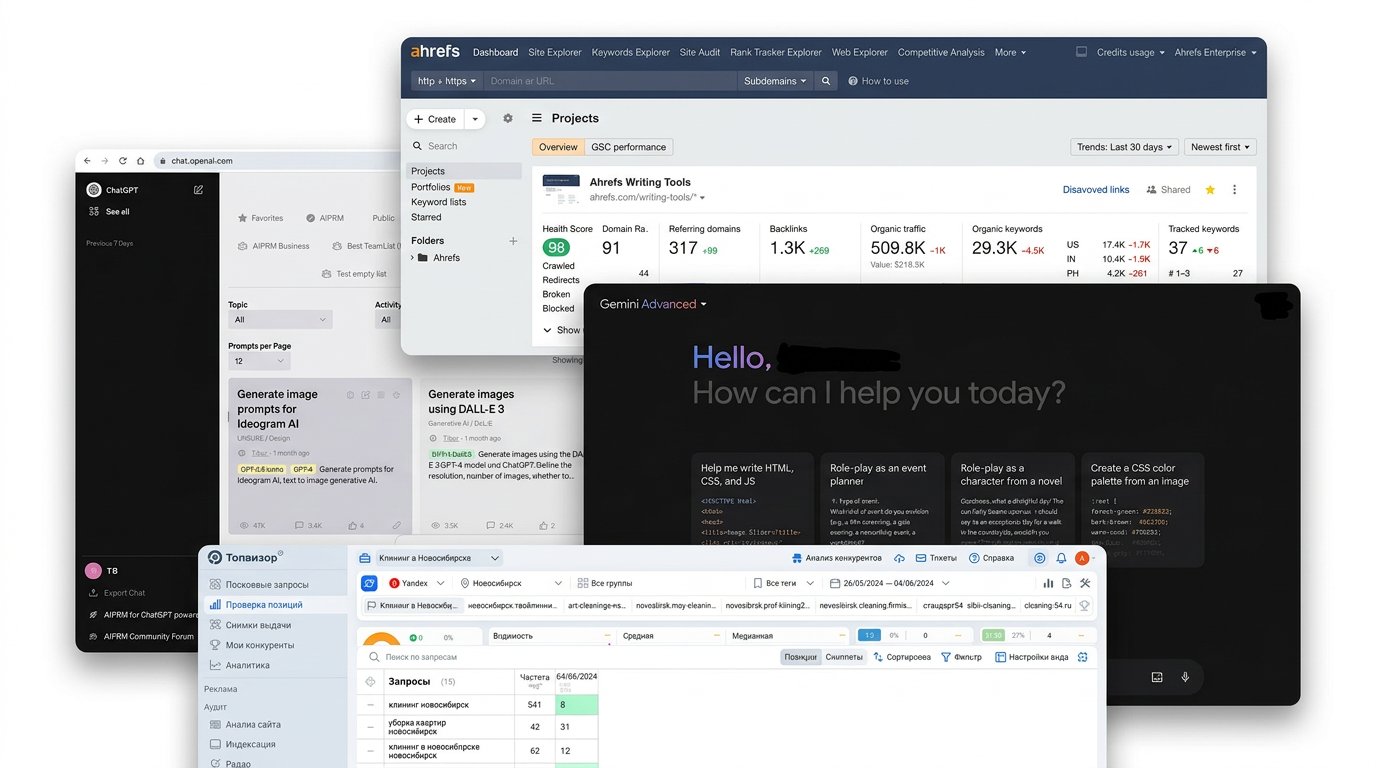Click the trophy icon at the end of the Topvisor competitor row

click(x=1084, y=605)
